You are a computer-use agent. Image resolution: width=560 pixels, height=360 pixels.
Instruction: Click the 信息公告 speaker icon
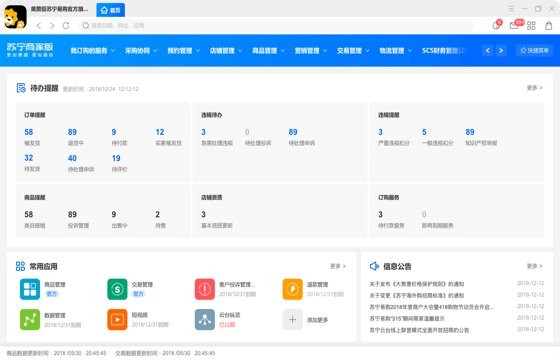point(374,266)
